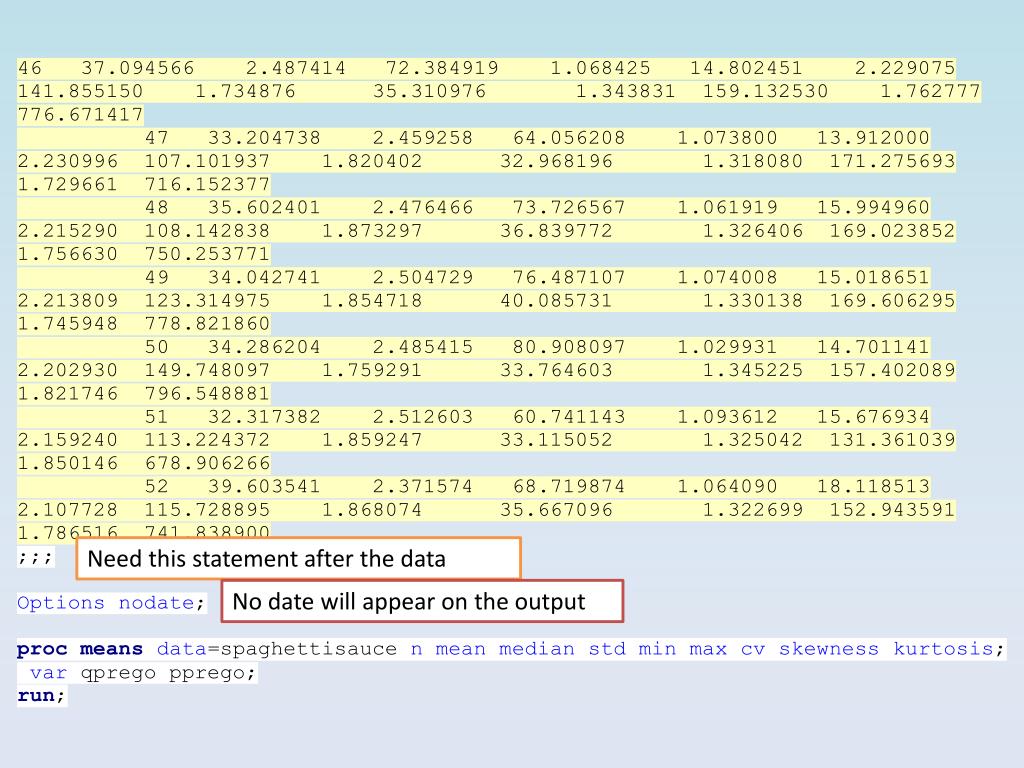The width and height of the screenshot is (1024, 768).
Task: Click the 'cv' statistic keyword
Action: (753, 649)
